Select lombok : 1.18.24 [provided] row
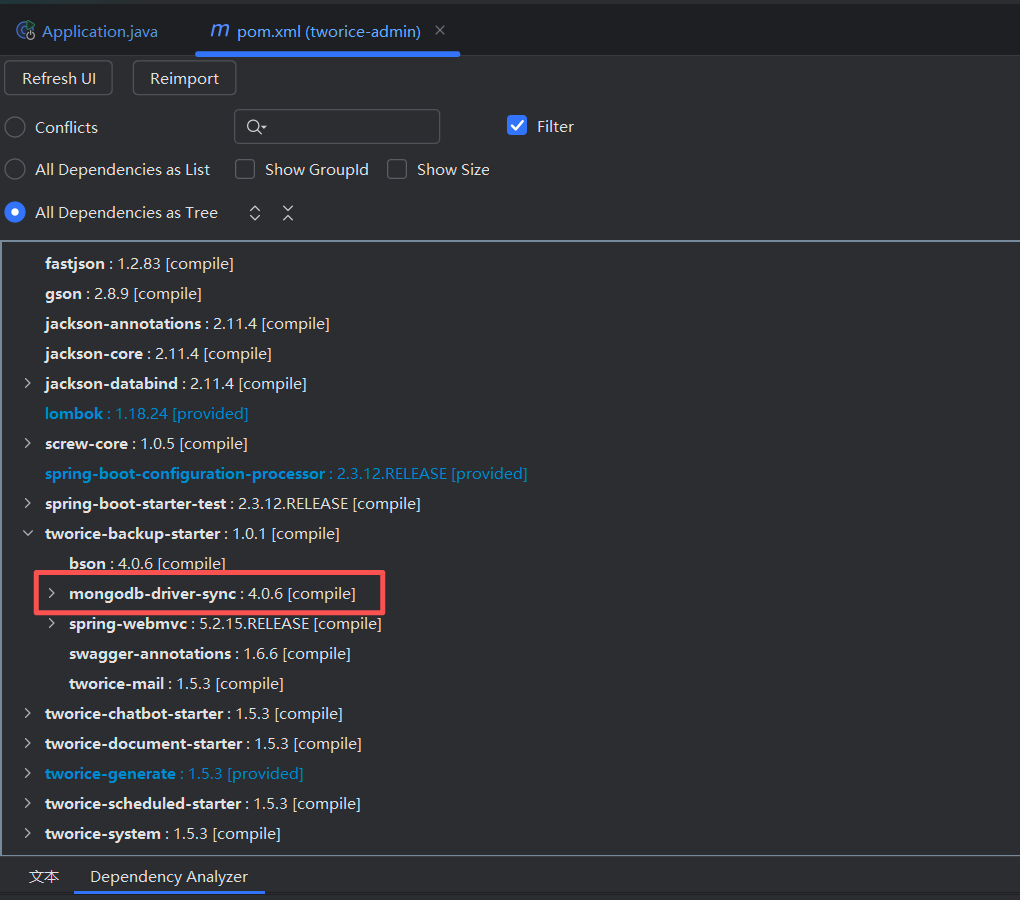This screenshot has width=1020, height=900. tap(146, 413)
